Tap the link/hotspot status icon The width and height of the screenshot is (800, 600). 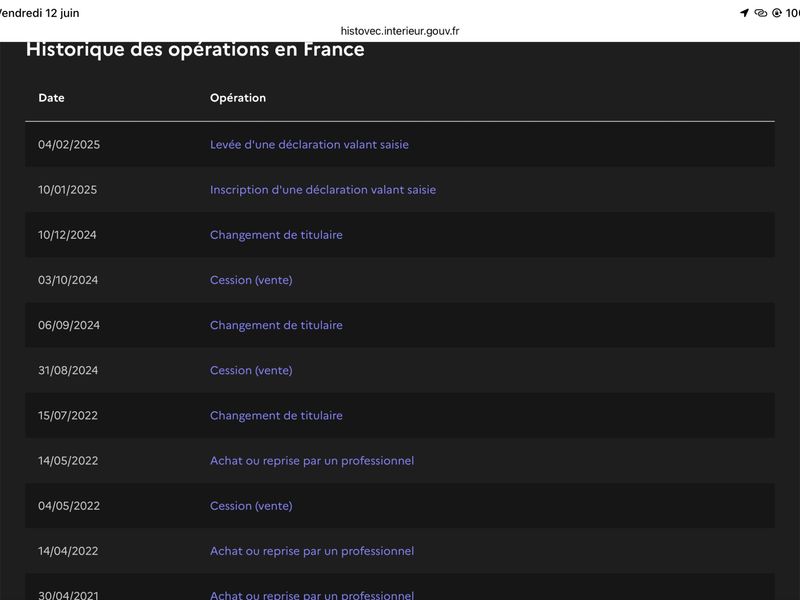761,13
